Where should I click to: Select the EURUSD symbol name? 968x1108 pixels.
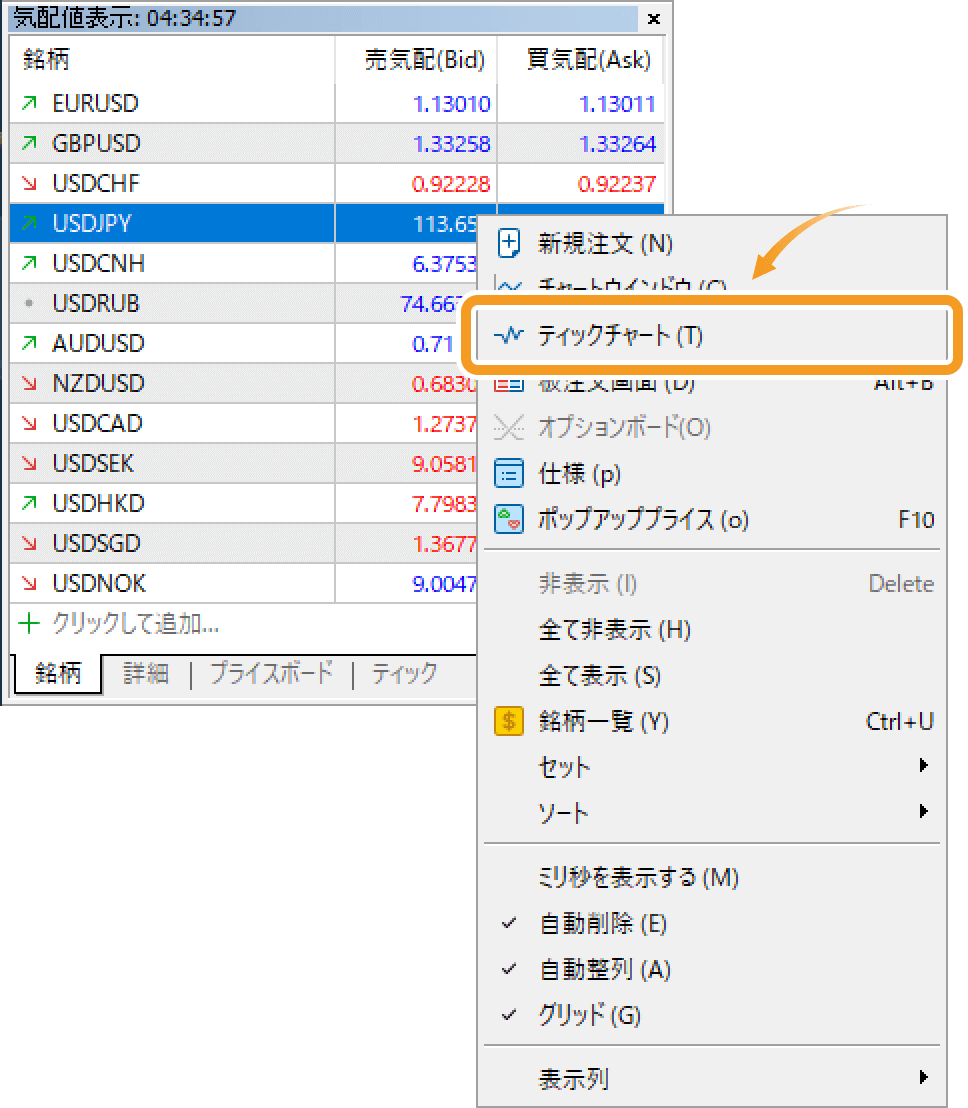coord(95,103)
